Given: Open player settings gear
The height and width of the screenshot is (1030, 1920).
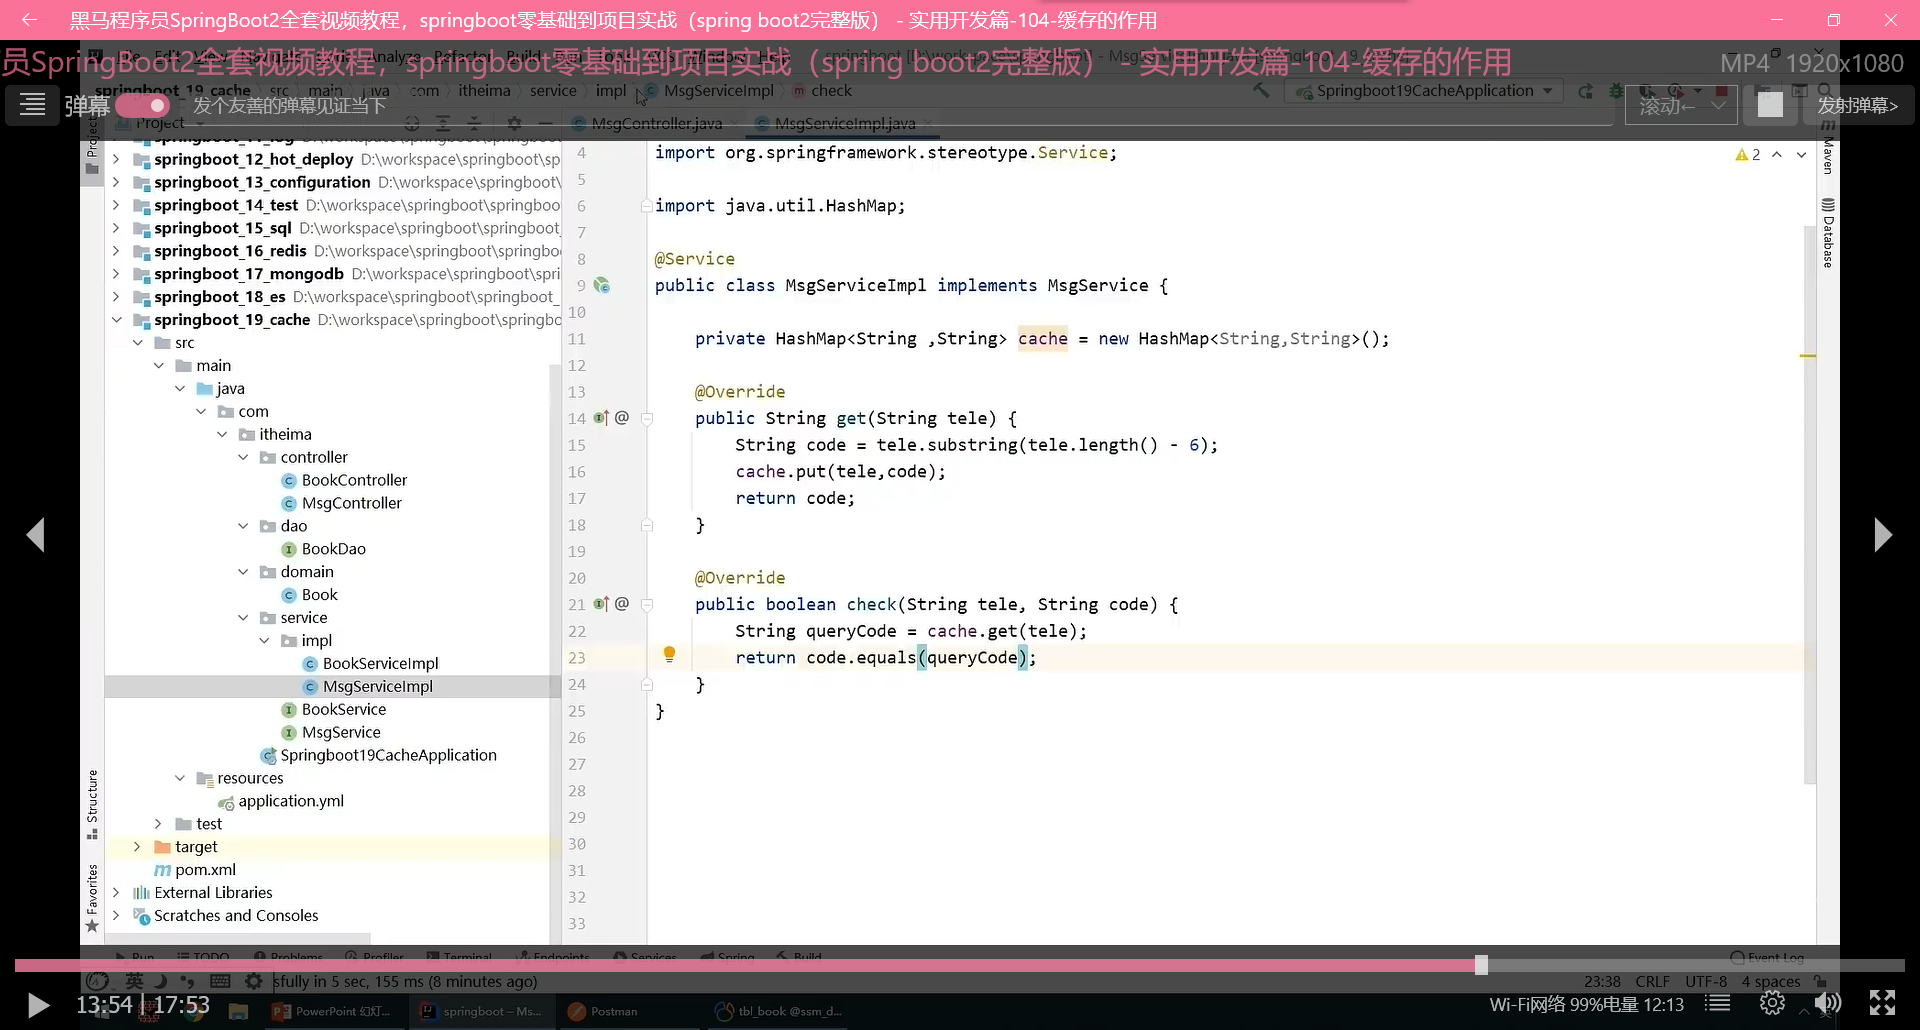Looking at the screenshot, I should pos(1772,1003).
